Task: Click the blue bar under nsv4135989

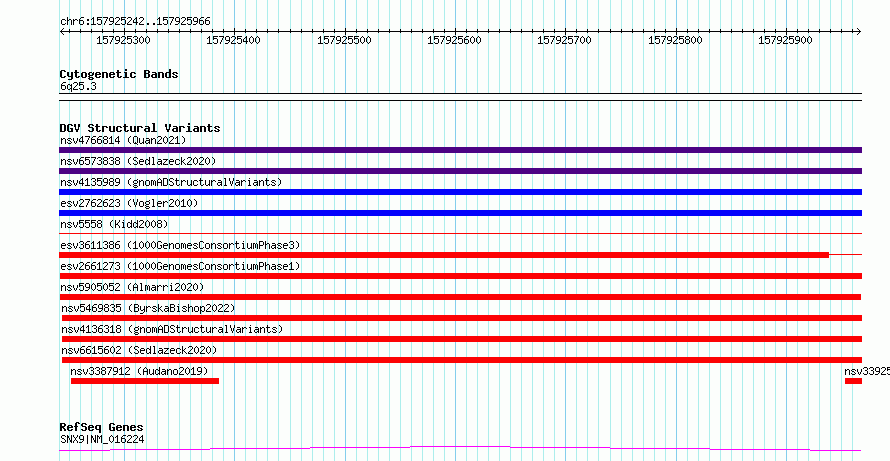Action: pyautogui.click(x=460, y=192)
